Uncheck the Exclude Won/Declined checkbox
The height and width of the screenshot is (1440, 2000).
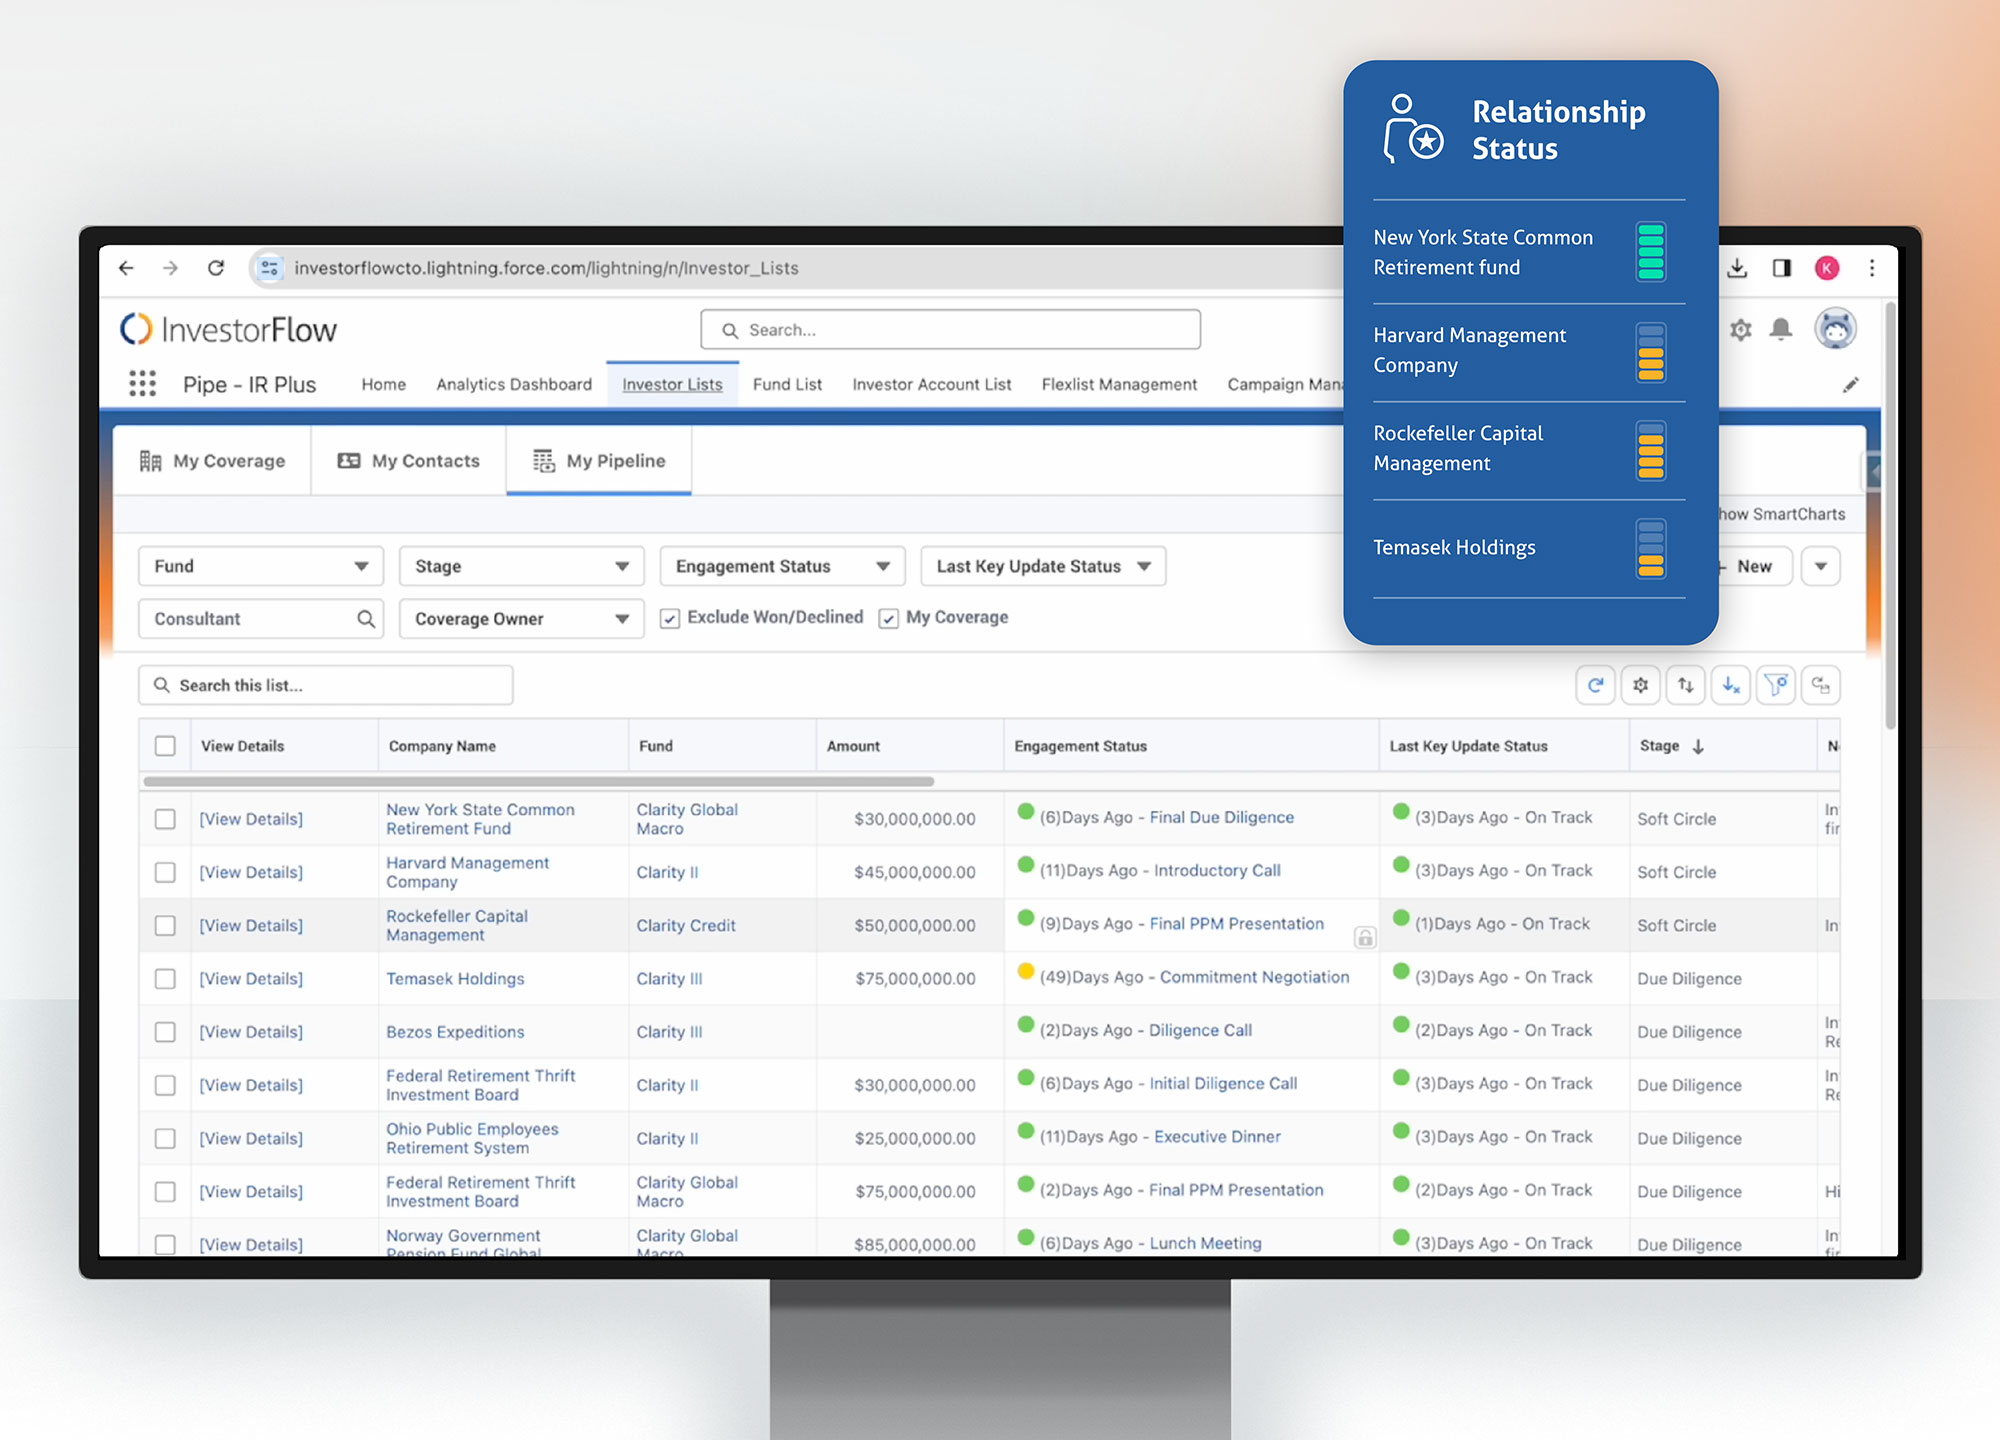pos(669,618)
